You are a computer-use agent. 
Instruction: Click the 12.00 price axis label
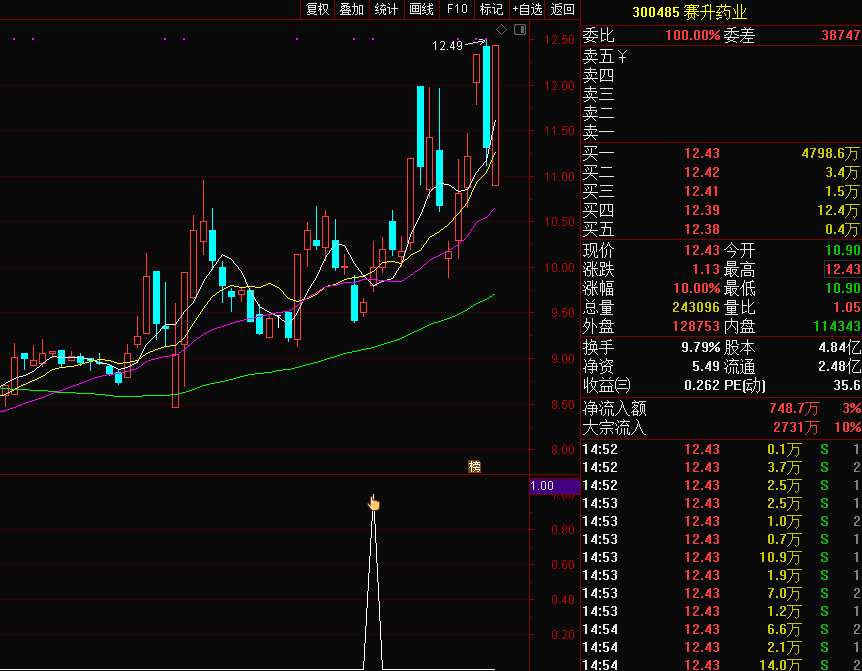(559, 86)
